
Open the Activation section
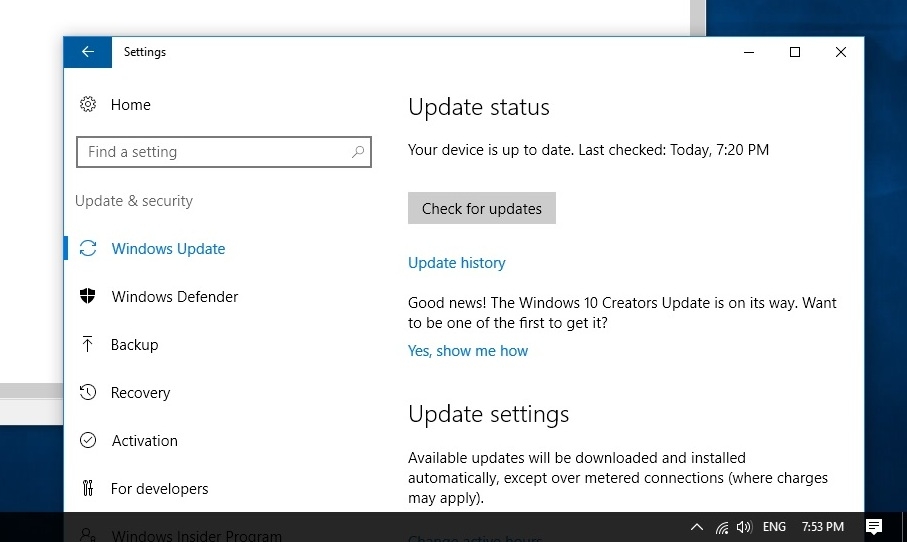coord(145,441)
